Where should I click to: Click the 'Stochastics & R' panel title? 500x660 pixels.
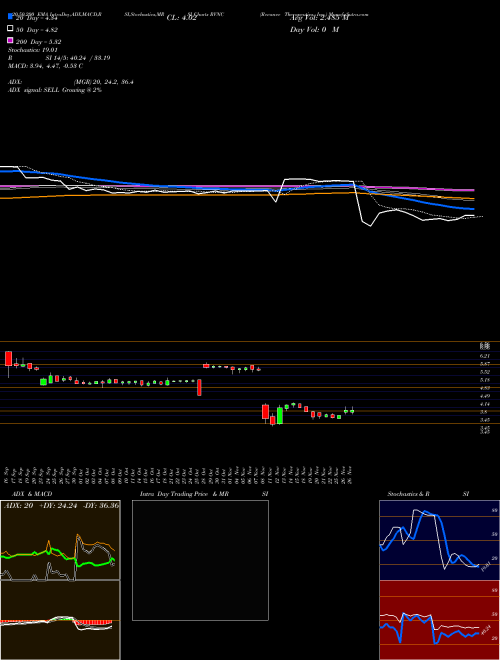(x=409, y=494)
